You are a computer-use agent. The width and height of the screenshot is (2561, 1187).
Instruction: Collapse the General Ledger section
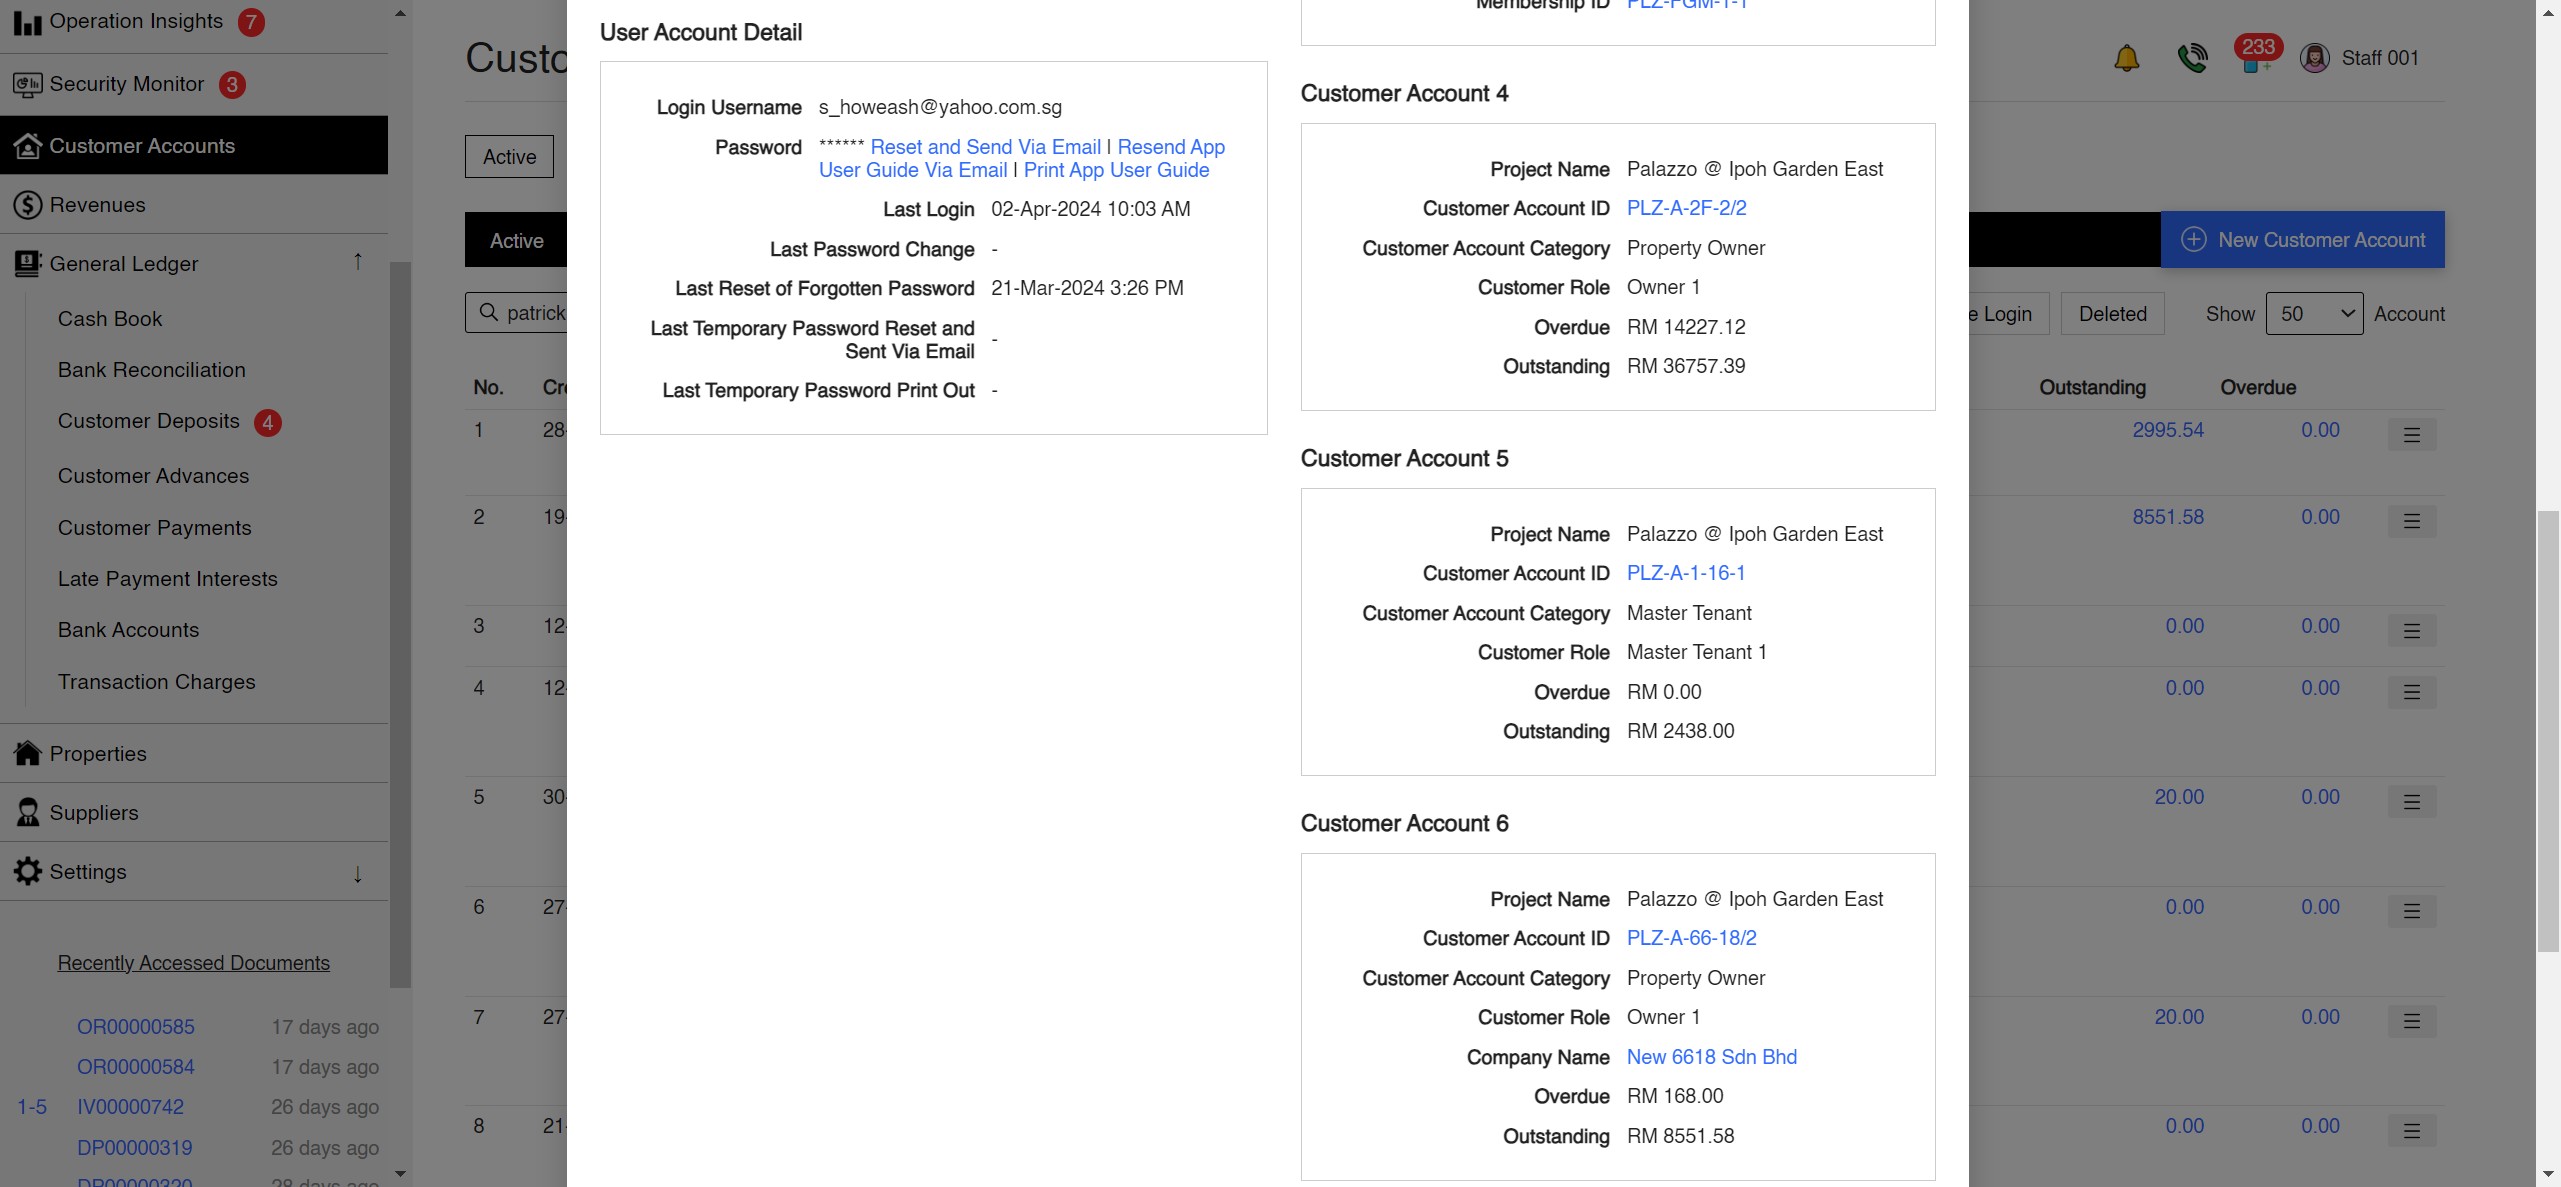click(x=357, y=262)
